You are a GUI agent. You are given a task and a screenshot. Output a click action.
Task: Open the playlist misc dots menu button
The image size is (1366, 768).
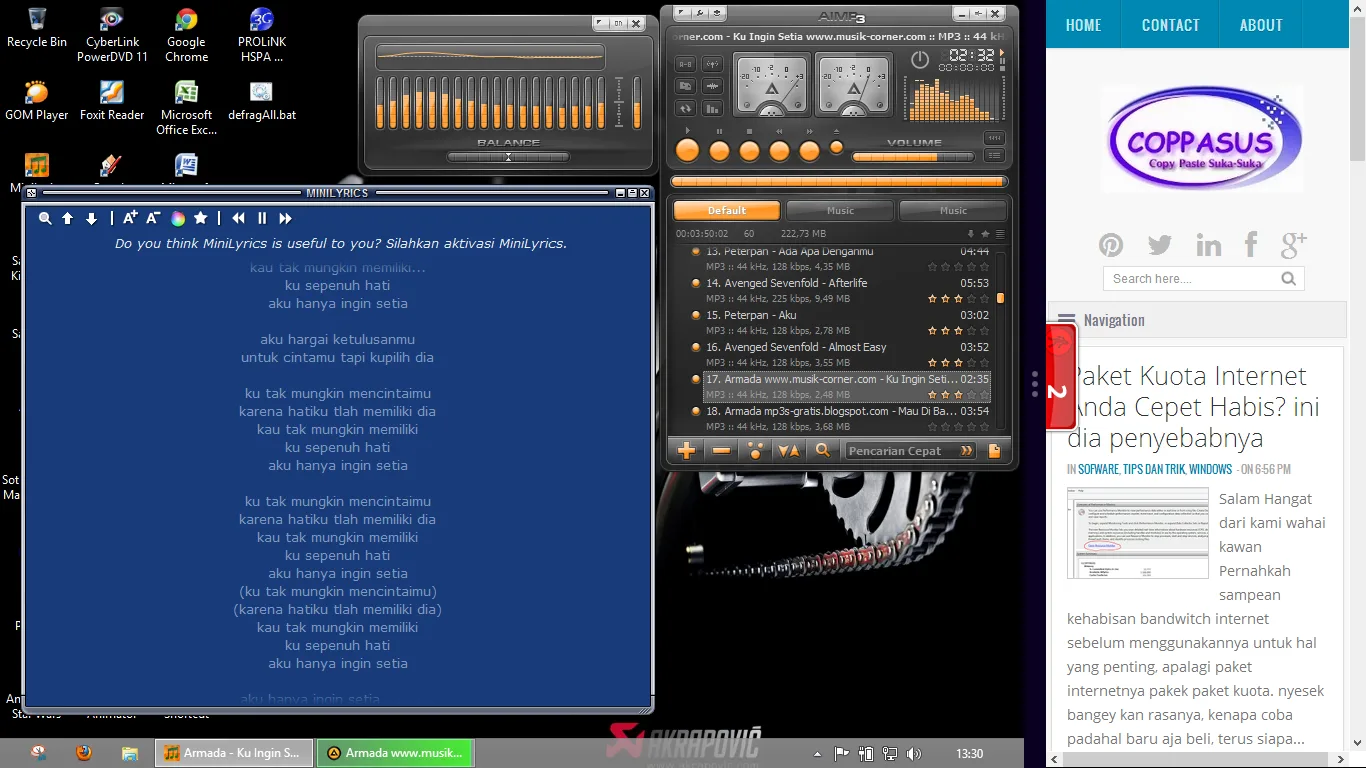tap(755, 451)
